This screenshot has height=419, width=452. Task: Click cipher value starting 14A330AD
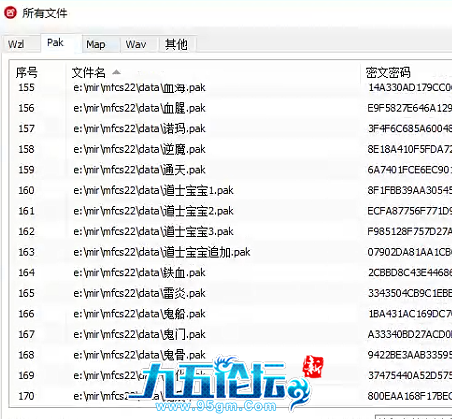click(410, 88)
